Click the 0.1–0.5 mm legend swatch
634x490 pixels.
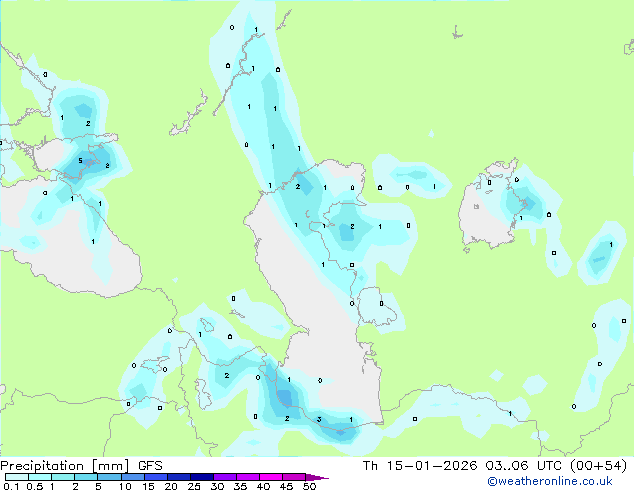point(17,477)
